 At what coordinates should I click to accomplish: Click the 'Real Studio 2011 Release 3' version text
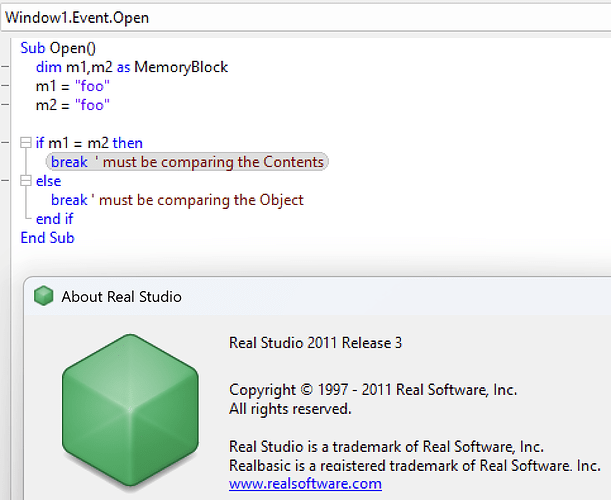click(315, 343)
